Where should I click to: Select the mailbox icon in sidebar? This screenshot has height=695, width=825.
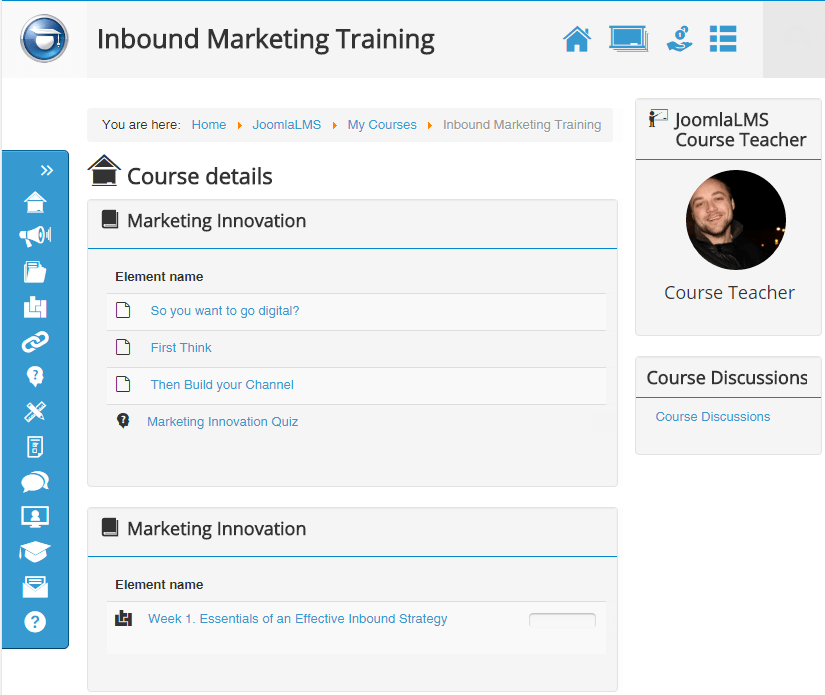(35, 586)
